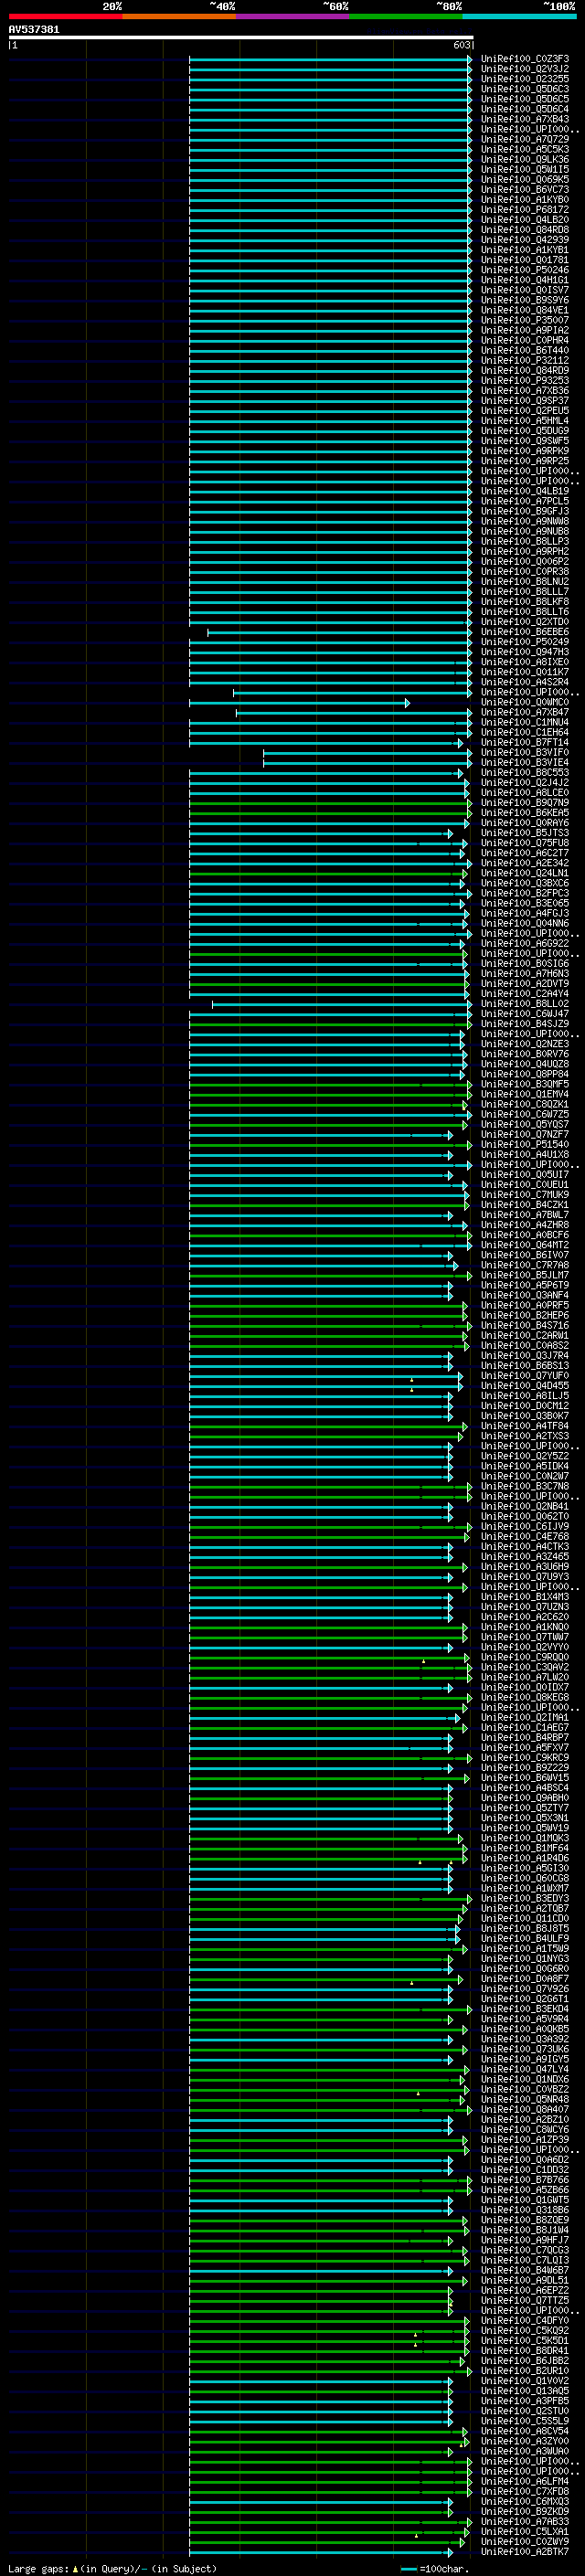Open hit UniRef100_P93253
Image resolution: width=585 pixels, height=2576 pixels.
coord(525,380)
